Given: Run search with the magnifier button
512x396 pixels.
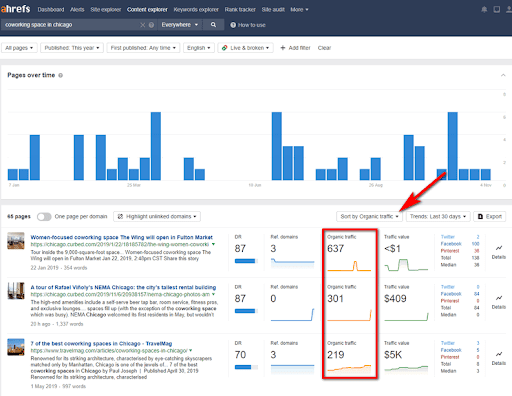Looking at the screenshot, I should pyautogui.click(x=213, y=25).
